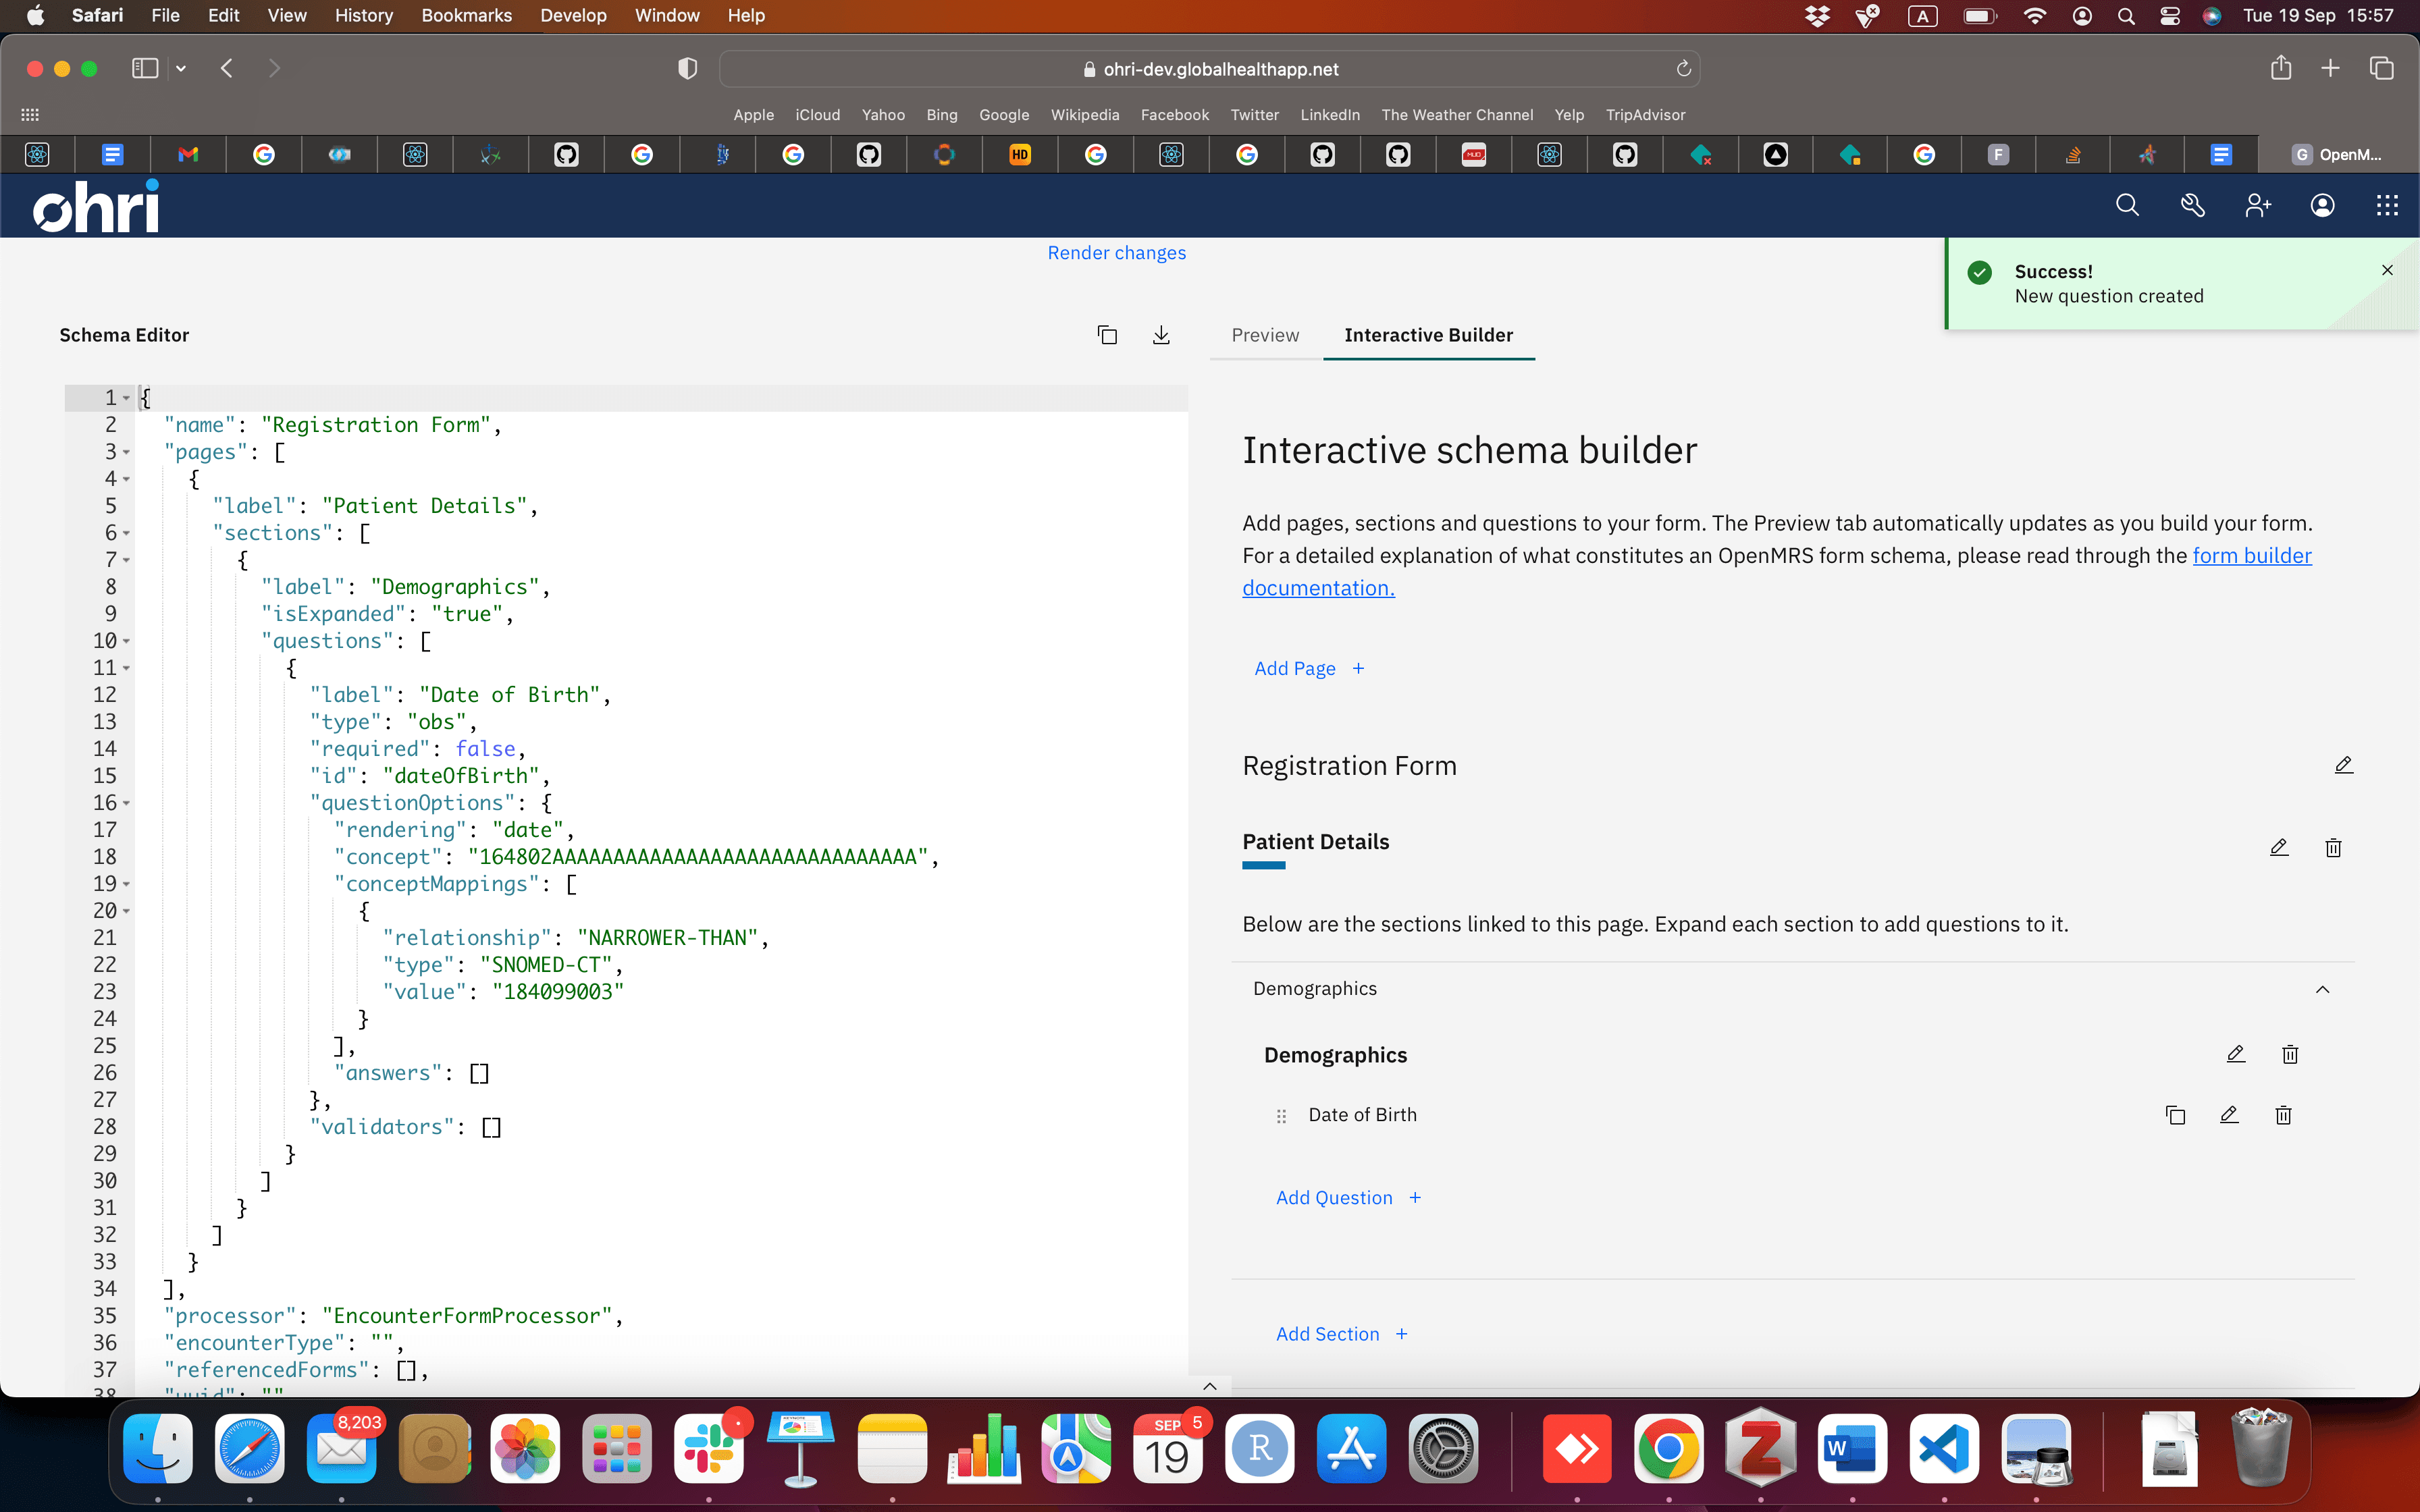This screenshot has width=2420, height=1512.
Task: Open the form builder documentation link
Action: (2251, 556)
